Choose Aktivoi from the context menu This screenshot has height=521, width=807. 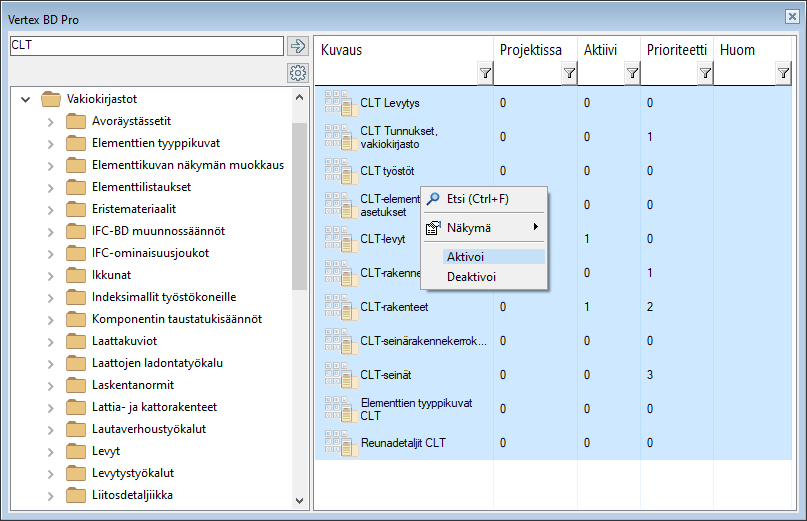click(x=465, y=257)
